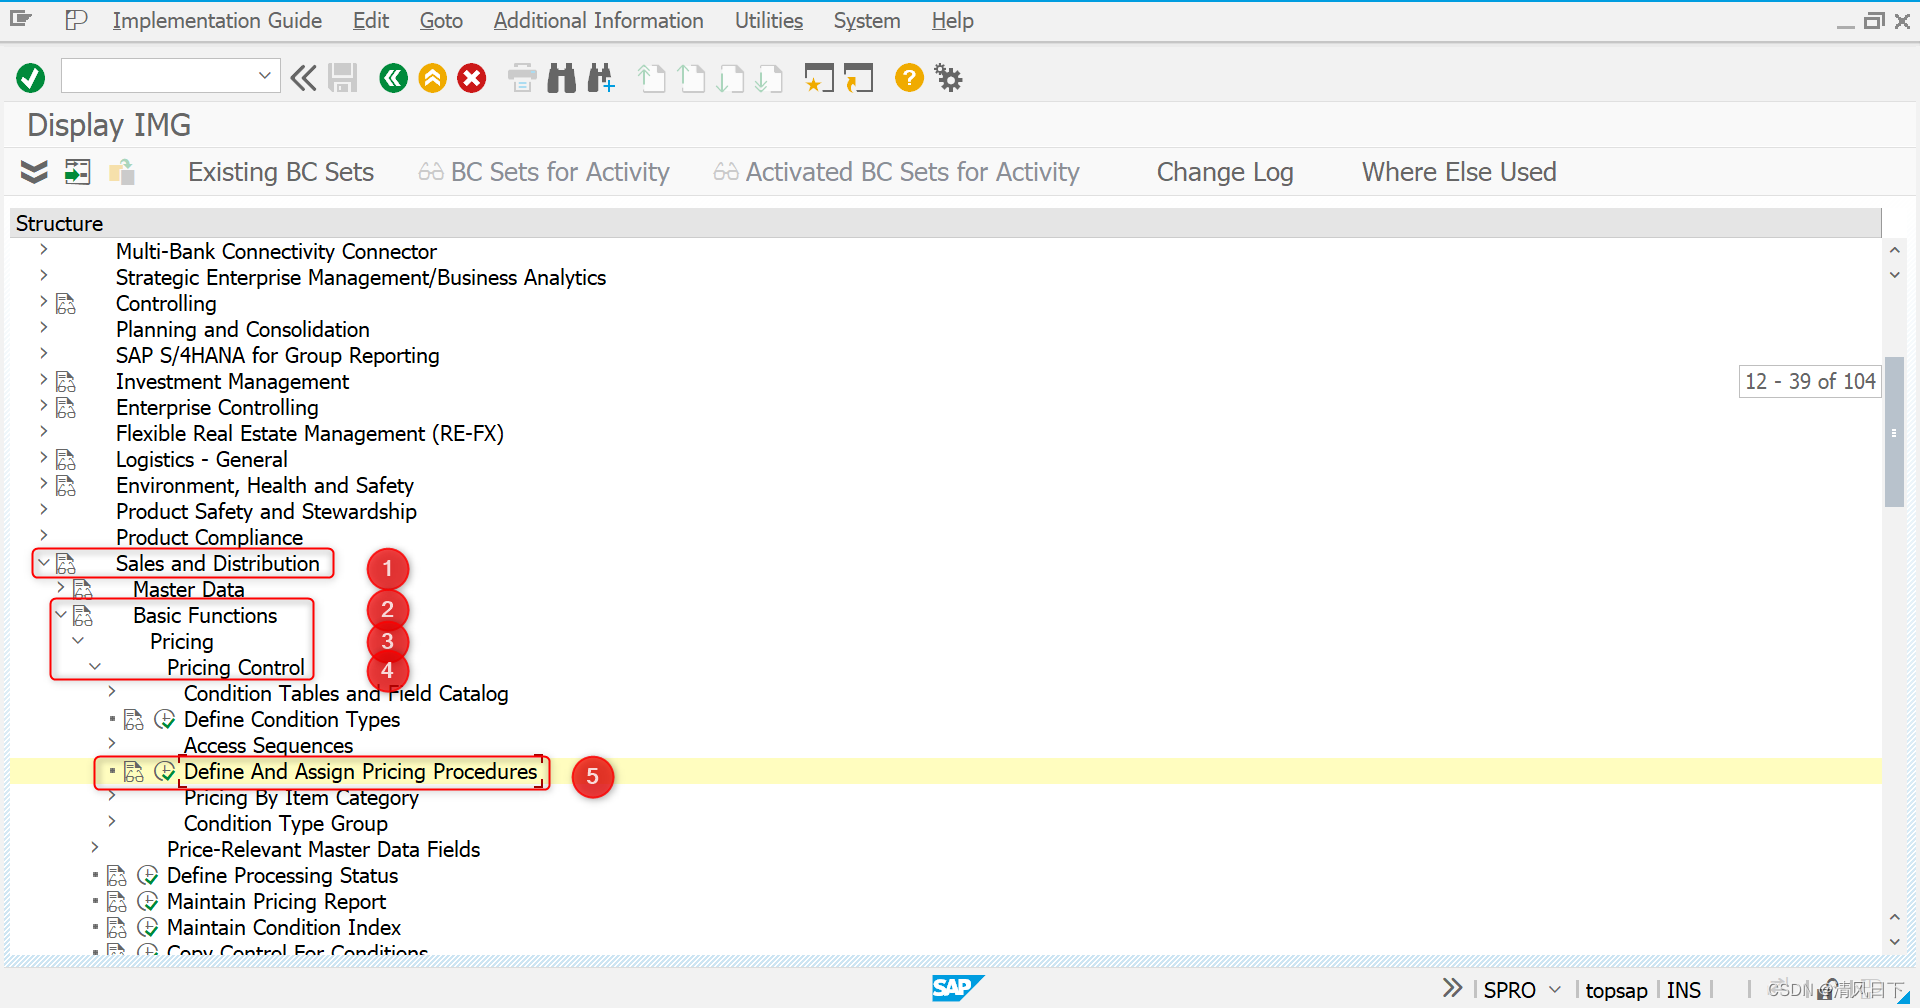Expand the Master Data node

pos(61,587)
